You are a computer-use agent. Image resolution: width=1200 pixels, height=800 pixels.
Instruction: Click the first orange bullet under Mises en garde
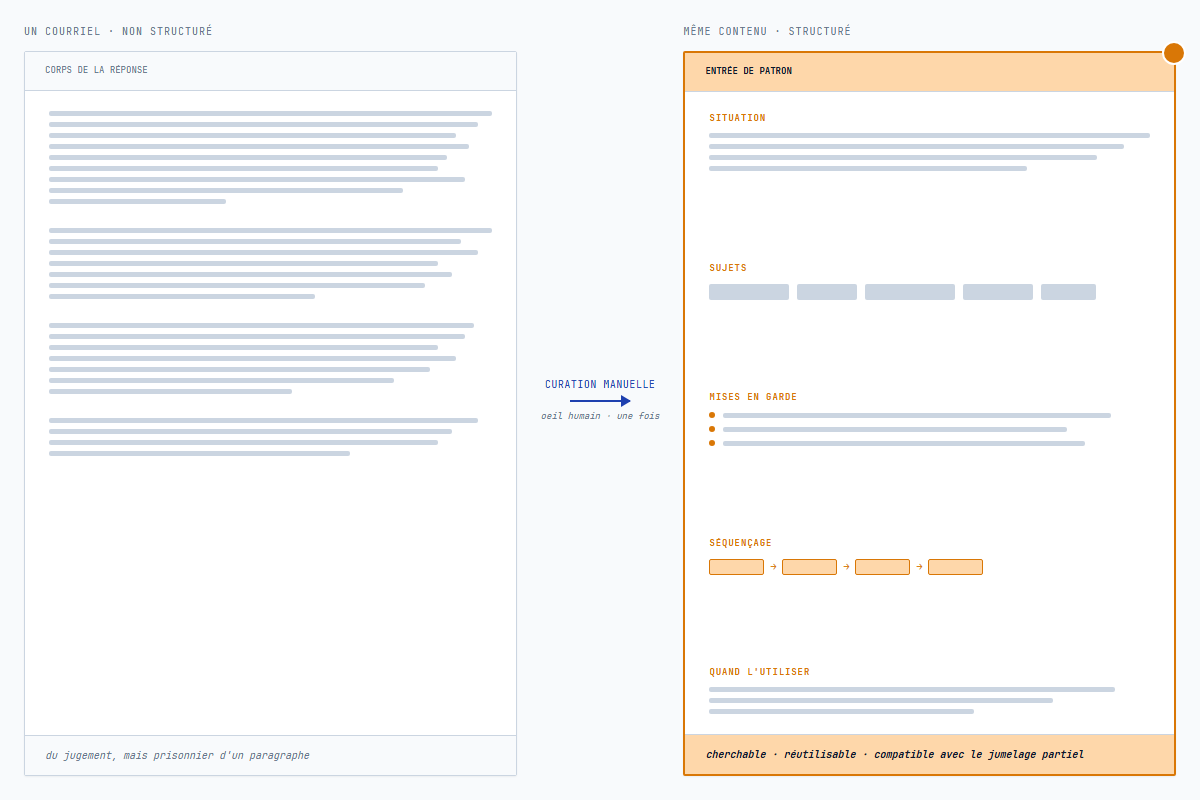click(712, 415)
